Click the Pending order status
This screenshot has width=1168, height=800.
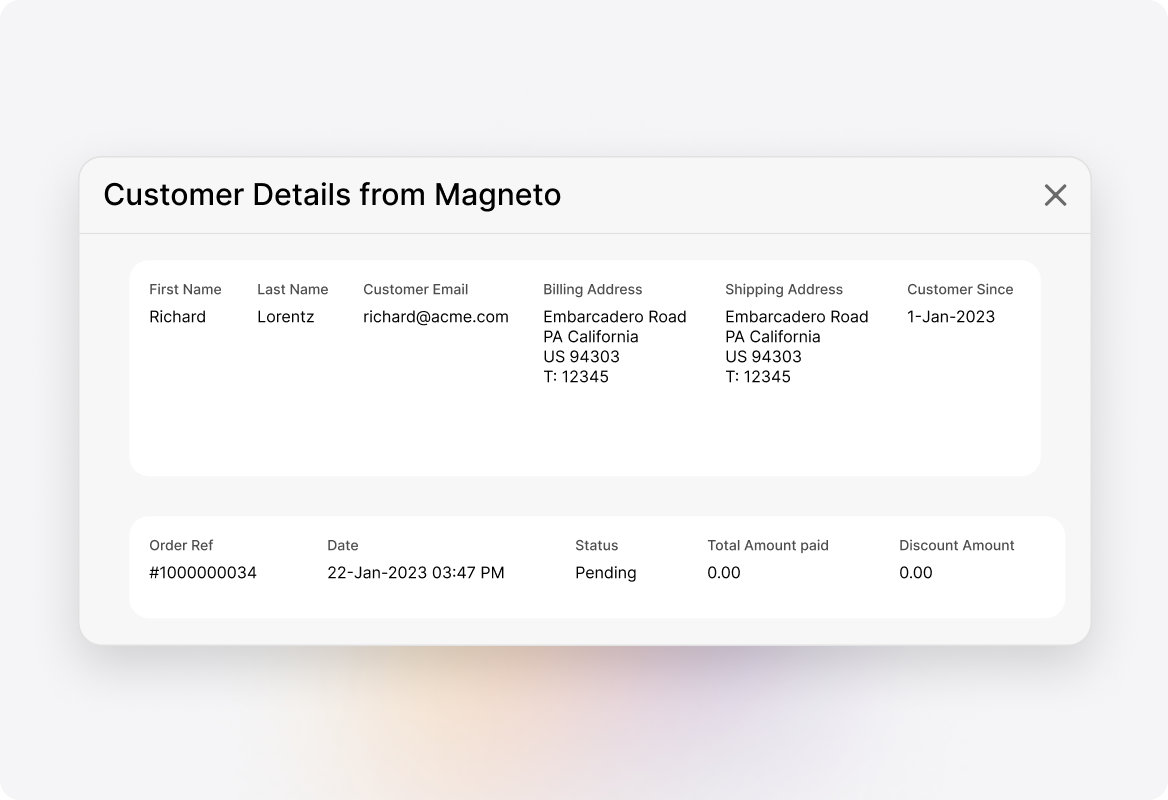[x=605, y=572]
